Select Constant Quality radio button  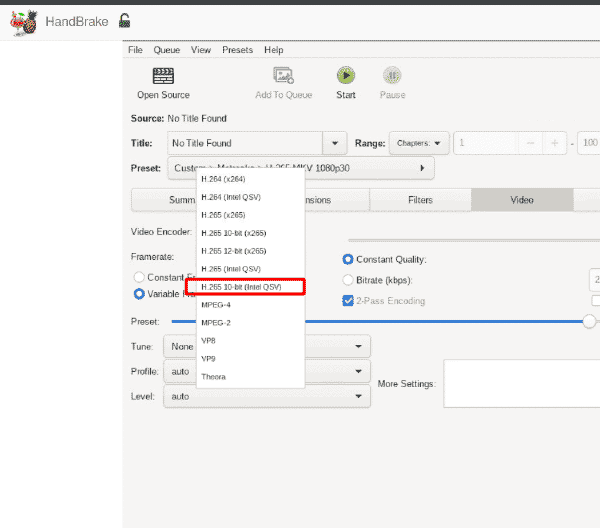pos(347,259)
